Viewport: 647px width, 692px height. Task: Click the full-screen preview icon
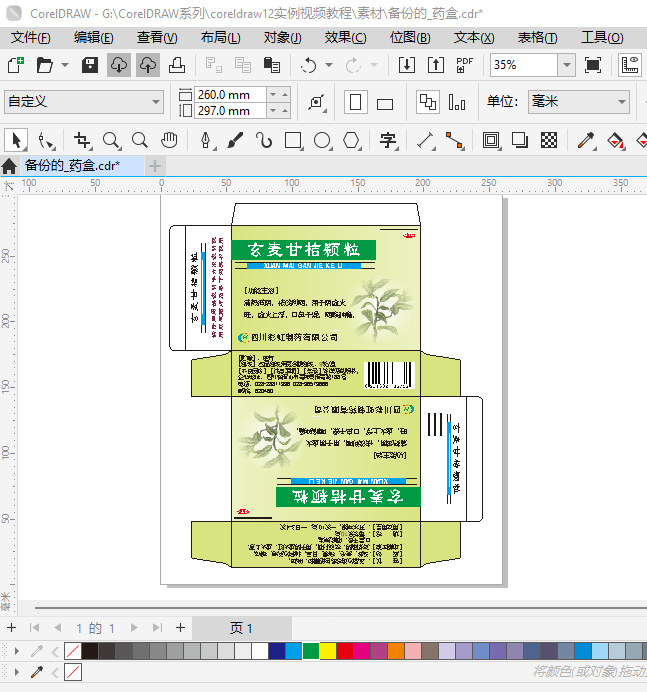pos(593,65)
